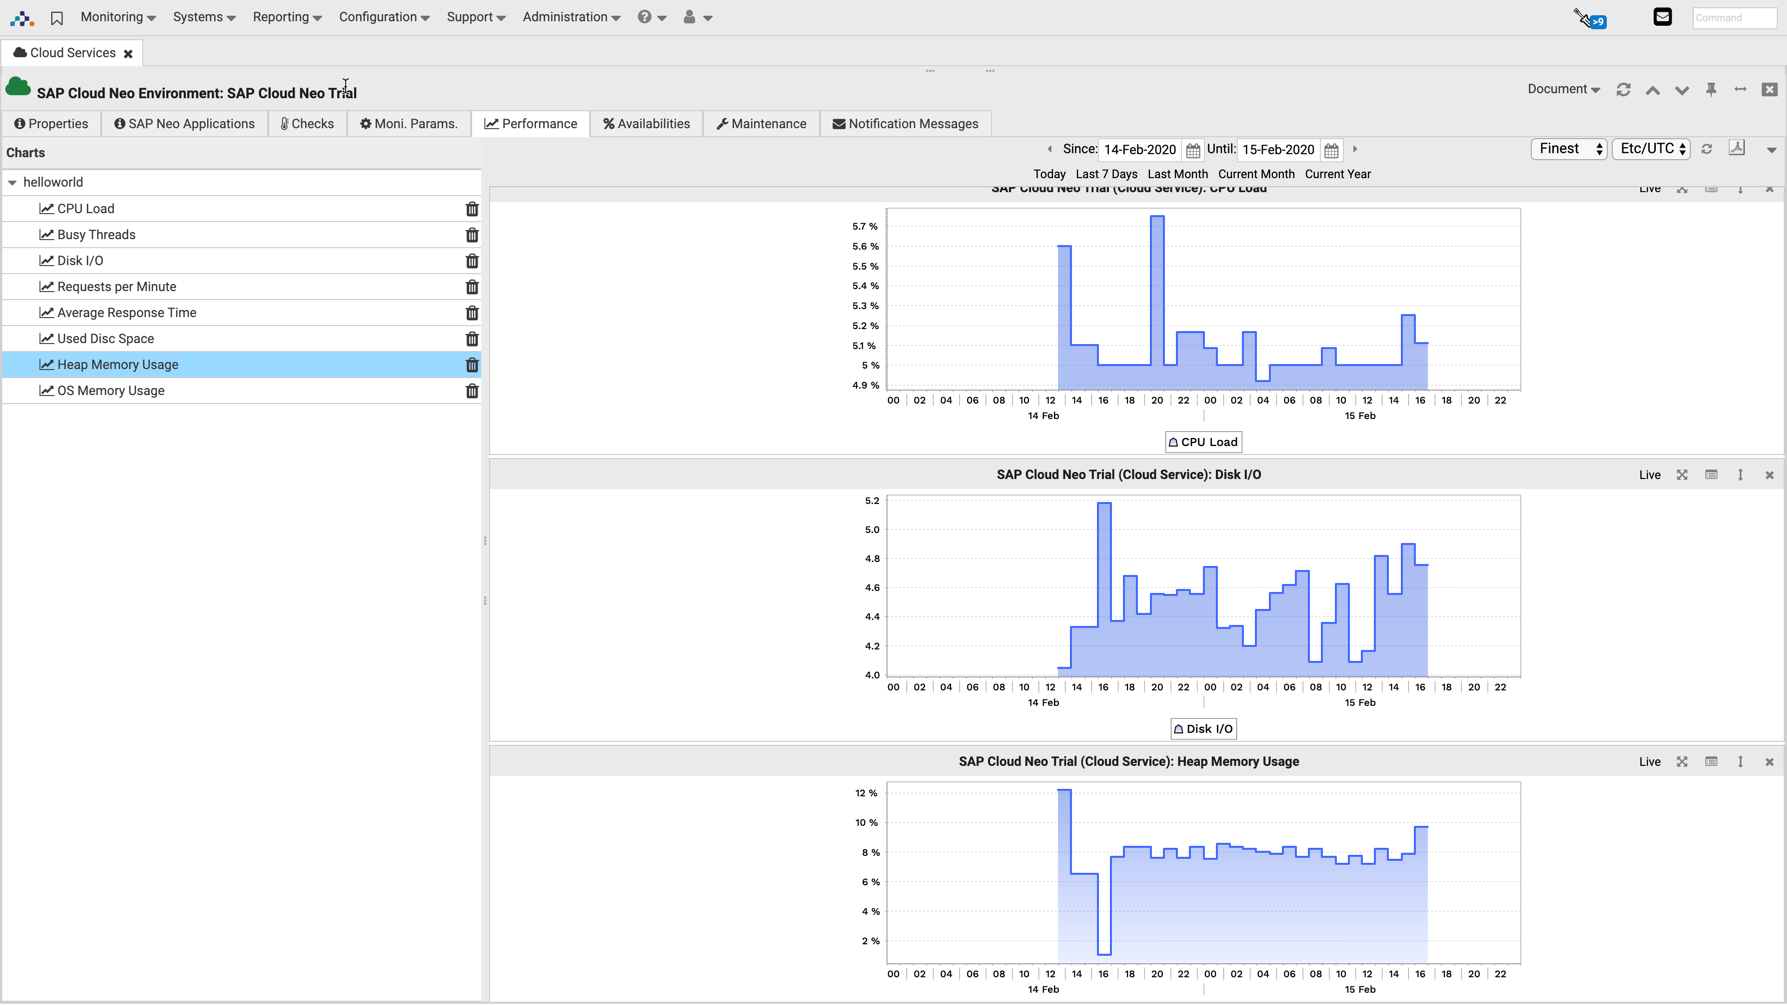The width and height of the screenshot is (1787, 1005).
Task: Export the charts to PDF
Action: click(x=1737, y=148)
